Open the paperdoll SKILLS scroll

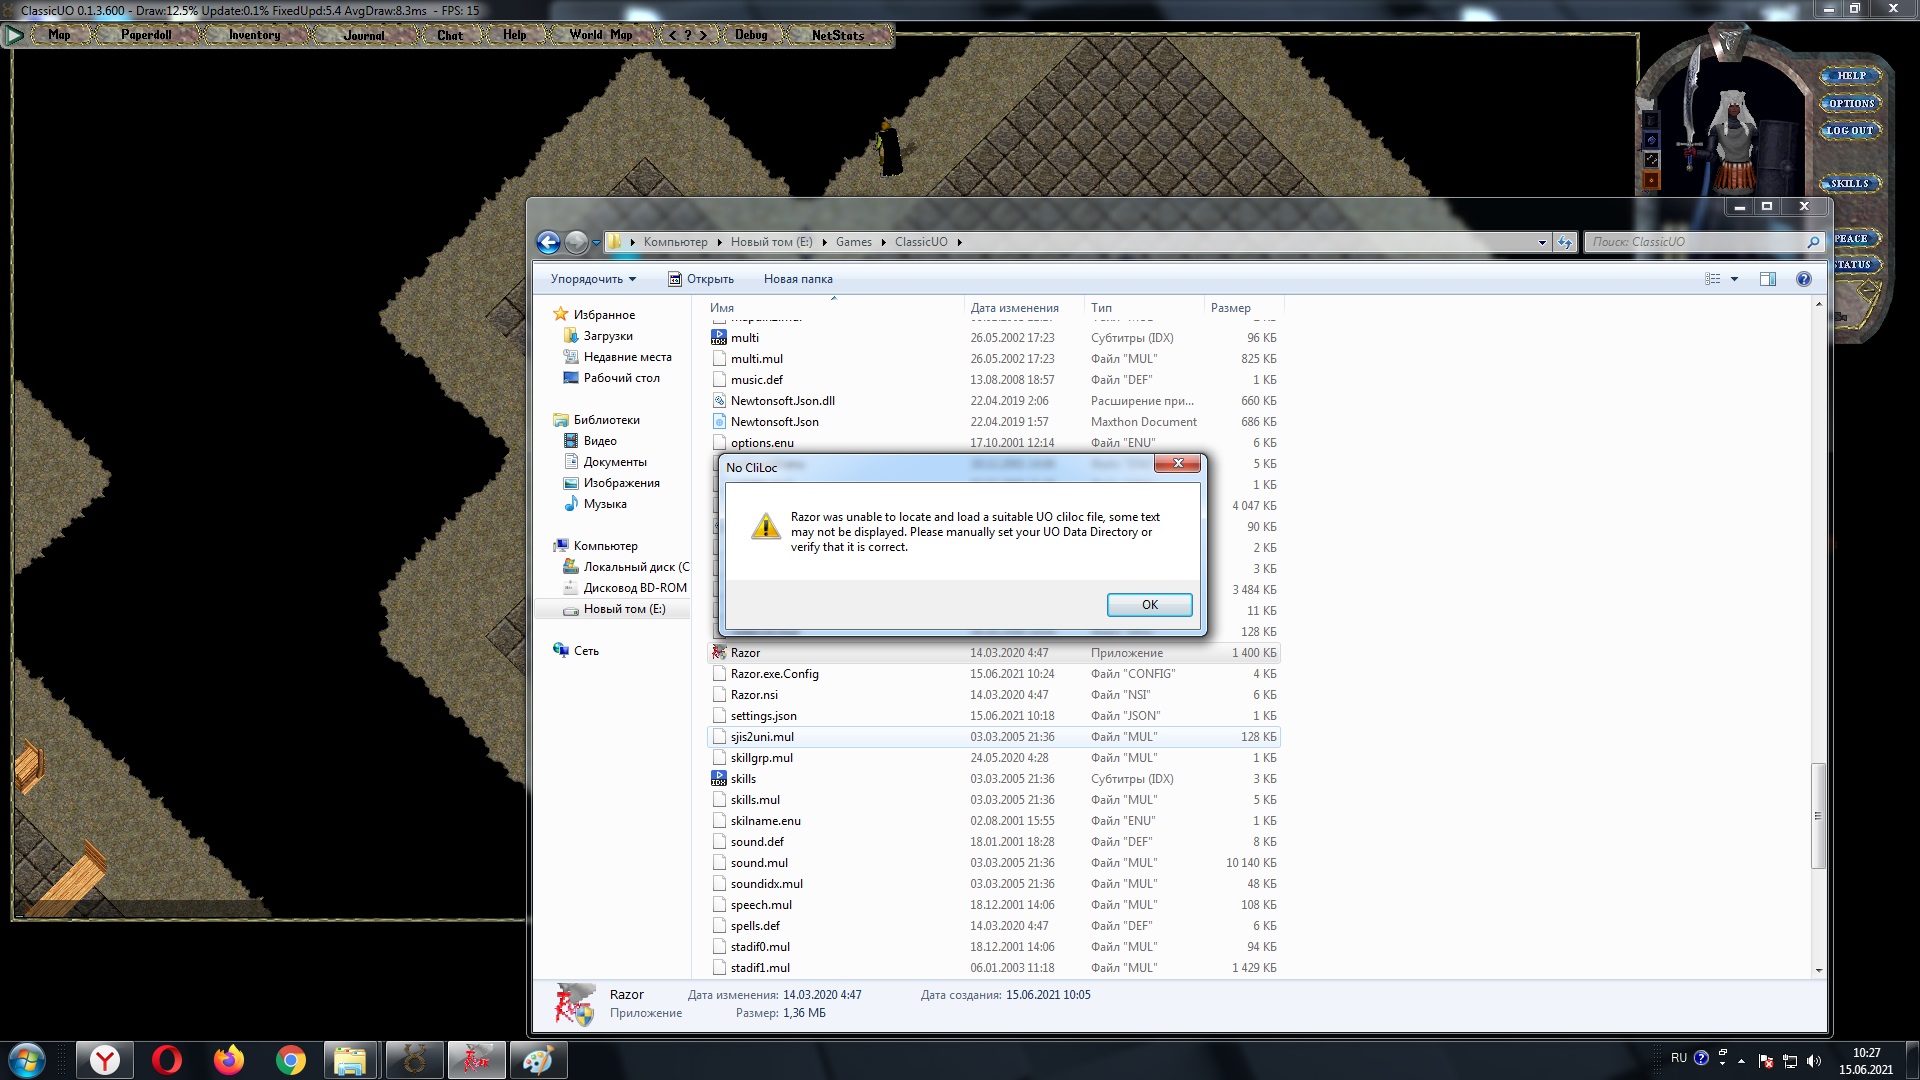[1849, 184]
